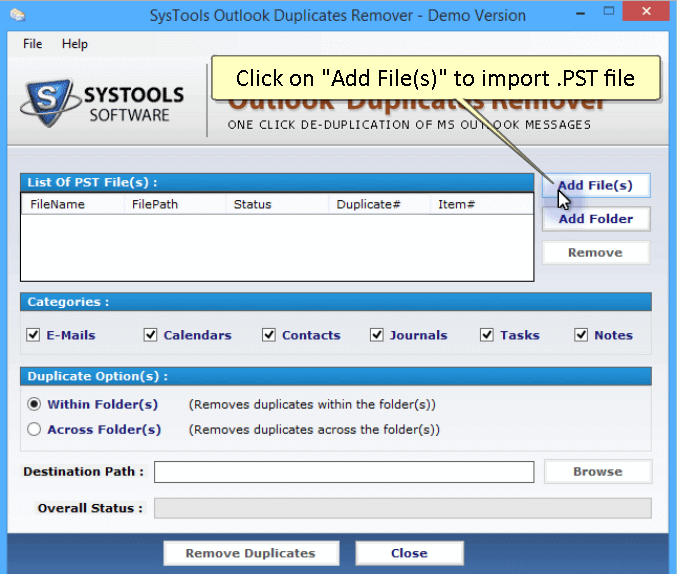Disable the Tasks category checkbox
This screenshot has height=574, width=677.
[487, 335]
